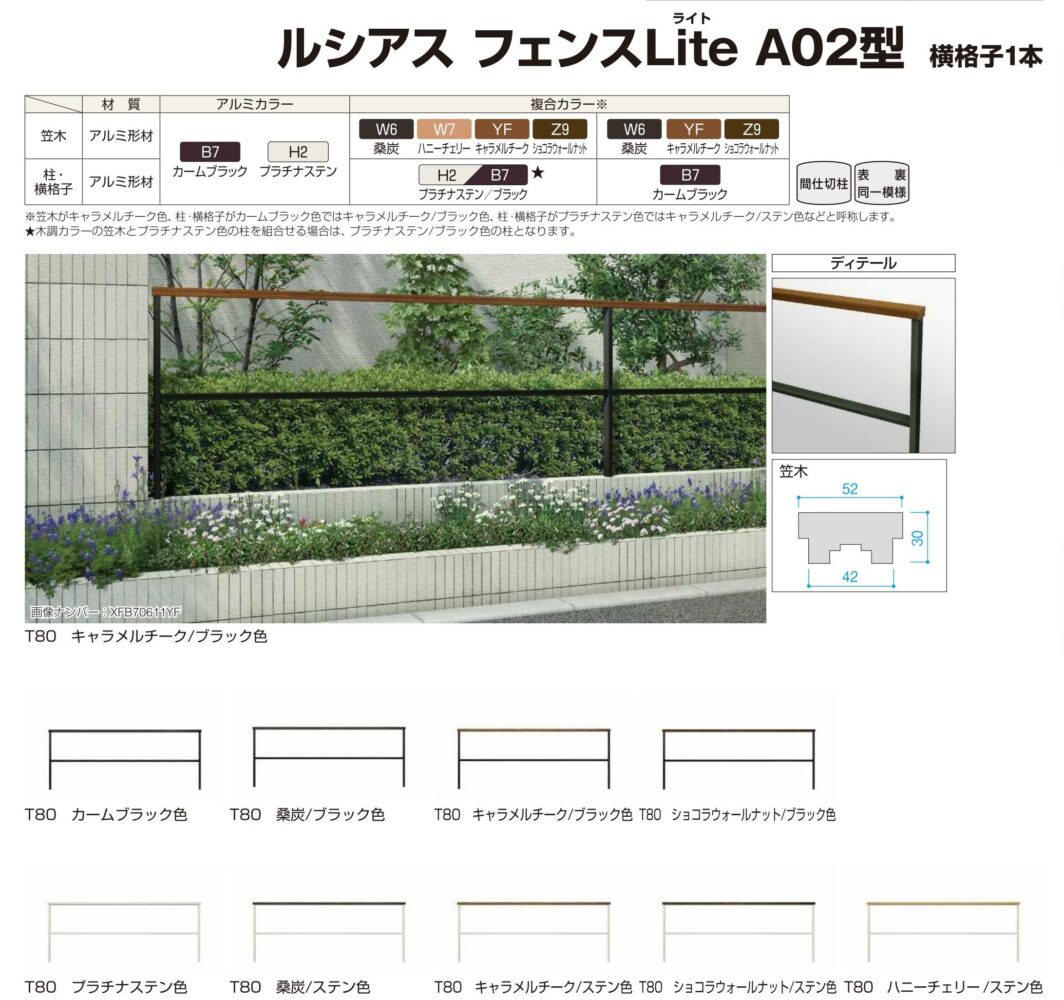This screenshot has width=1064, height=1000.
Task: Click the 笠木 row label in the table
Action: point(53,136)
